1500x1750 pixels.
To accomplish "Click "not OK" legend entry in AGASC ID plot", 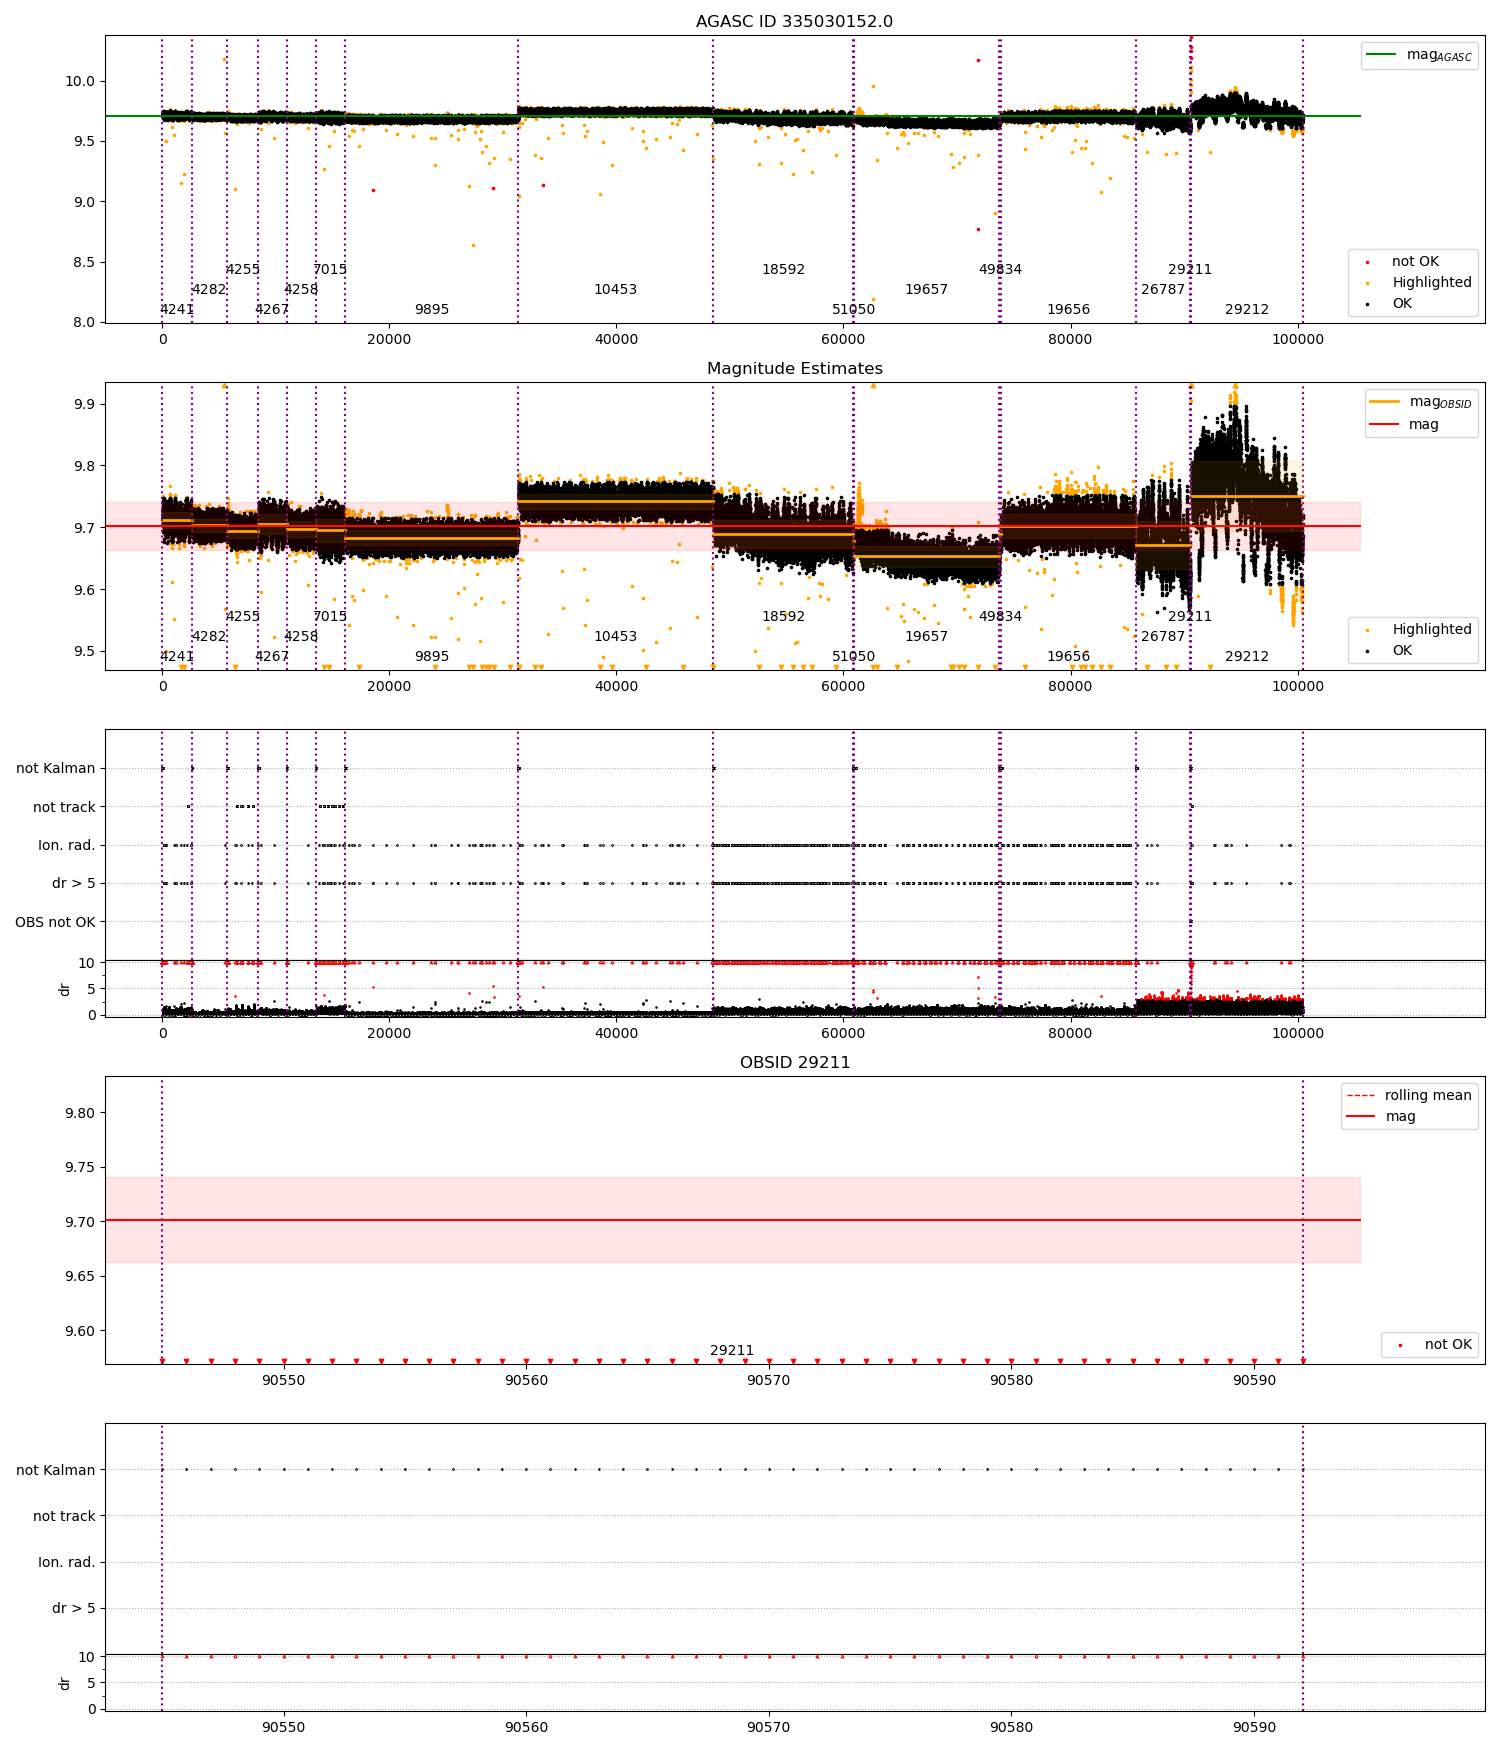I will coord(1410,262).
